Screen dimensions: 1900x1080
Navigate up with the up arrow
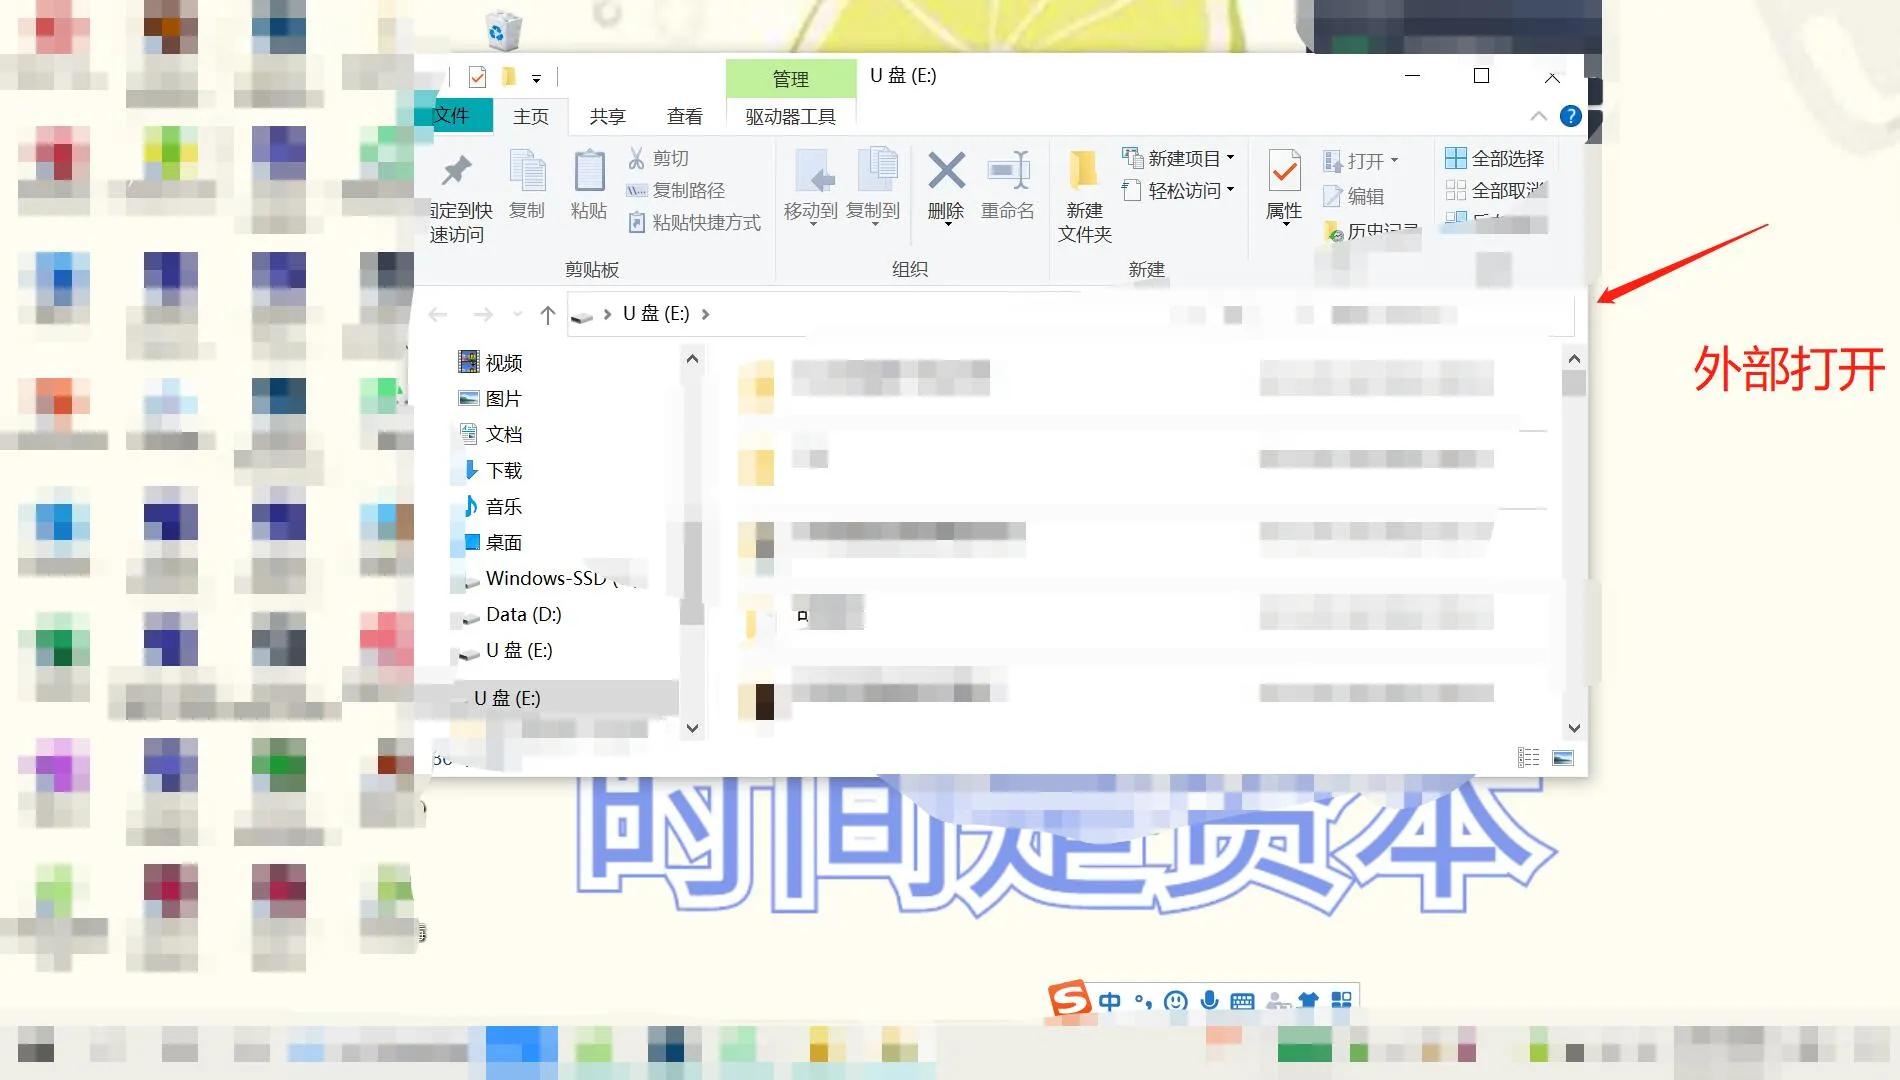tap(547, 314)
